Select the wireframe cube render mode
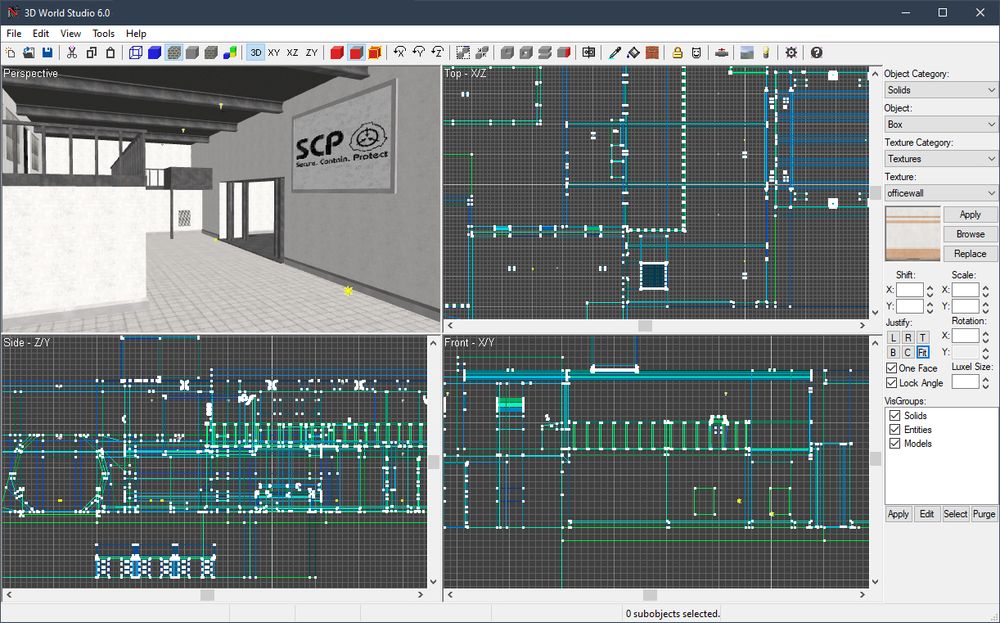Viewport: 1000px width, 623px height. (x=135, y=52)
